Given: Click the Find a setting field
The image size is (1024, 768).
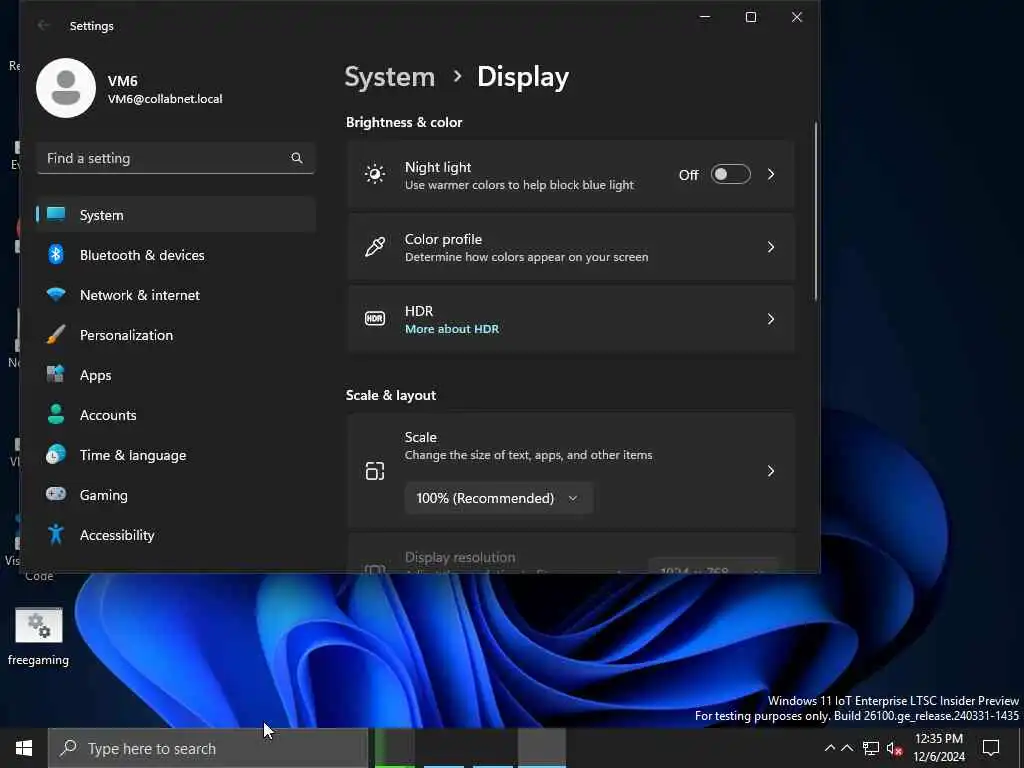Looking at the screenshot, I should click(176, 158).
